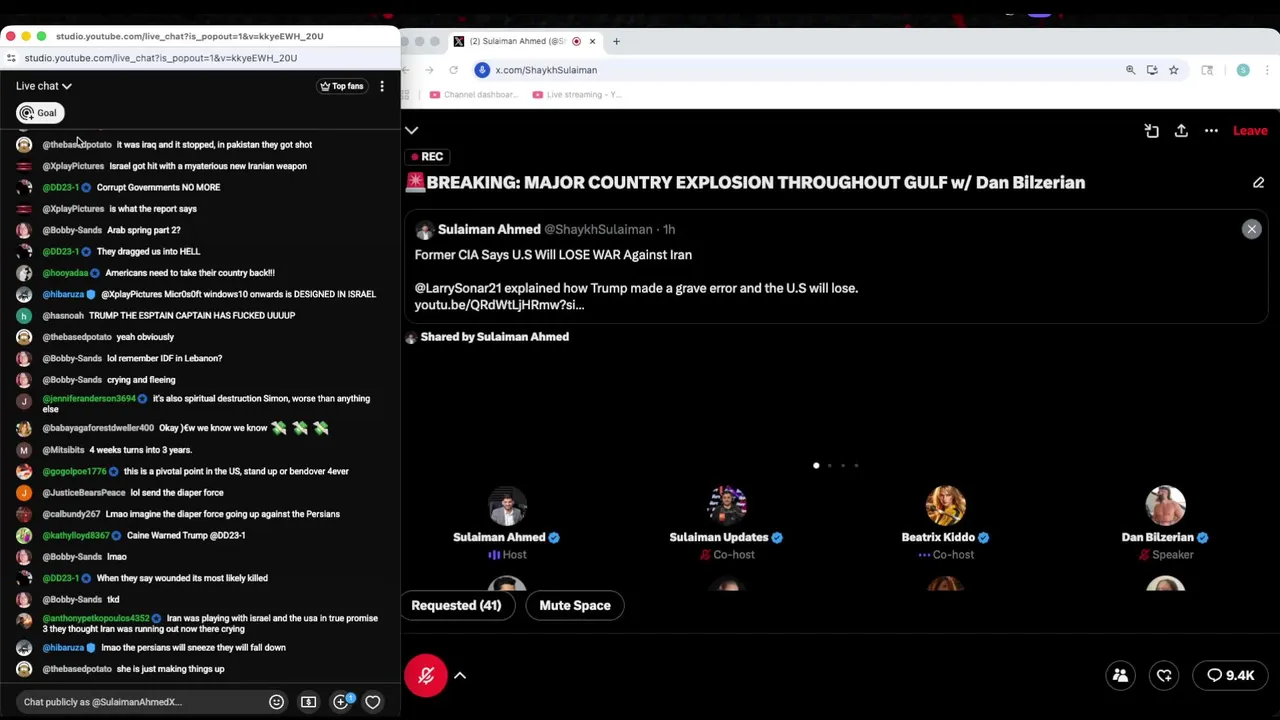Click the zoom magnifier icon in address bar
Image resolution: width=1280 pixels, height=720 pixels.
[x=1130, y=70]
